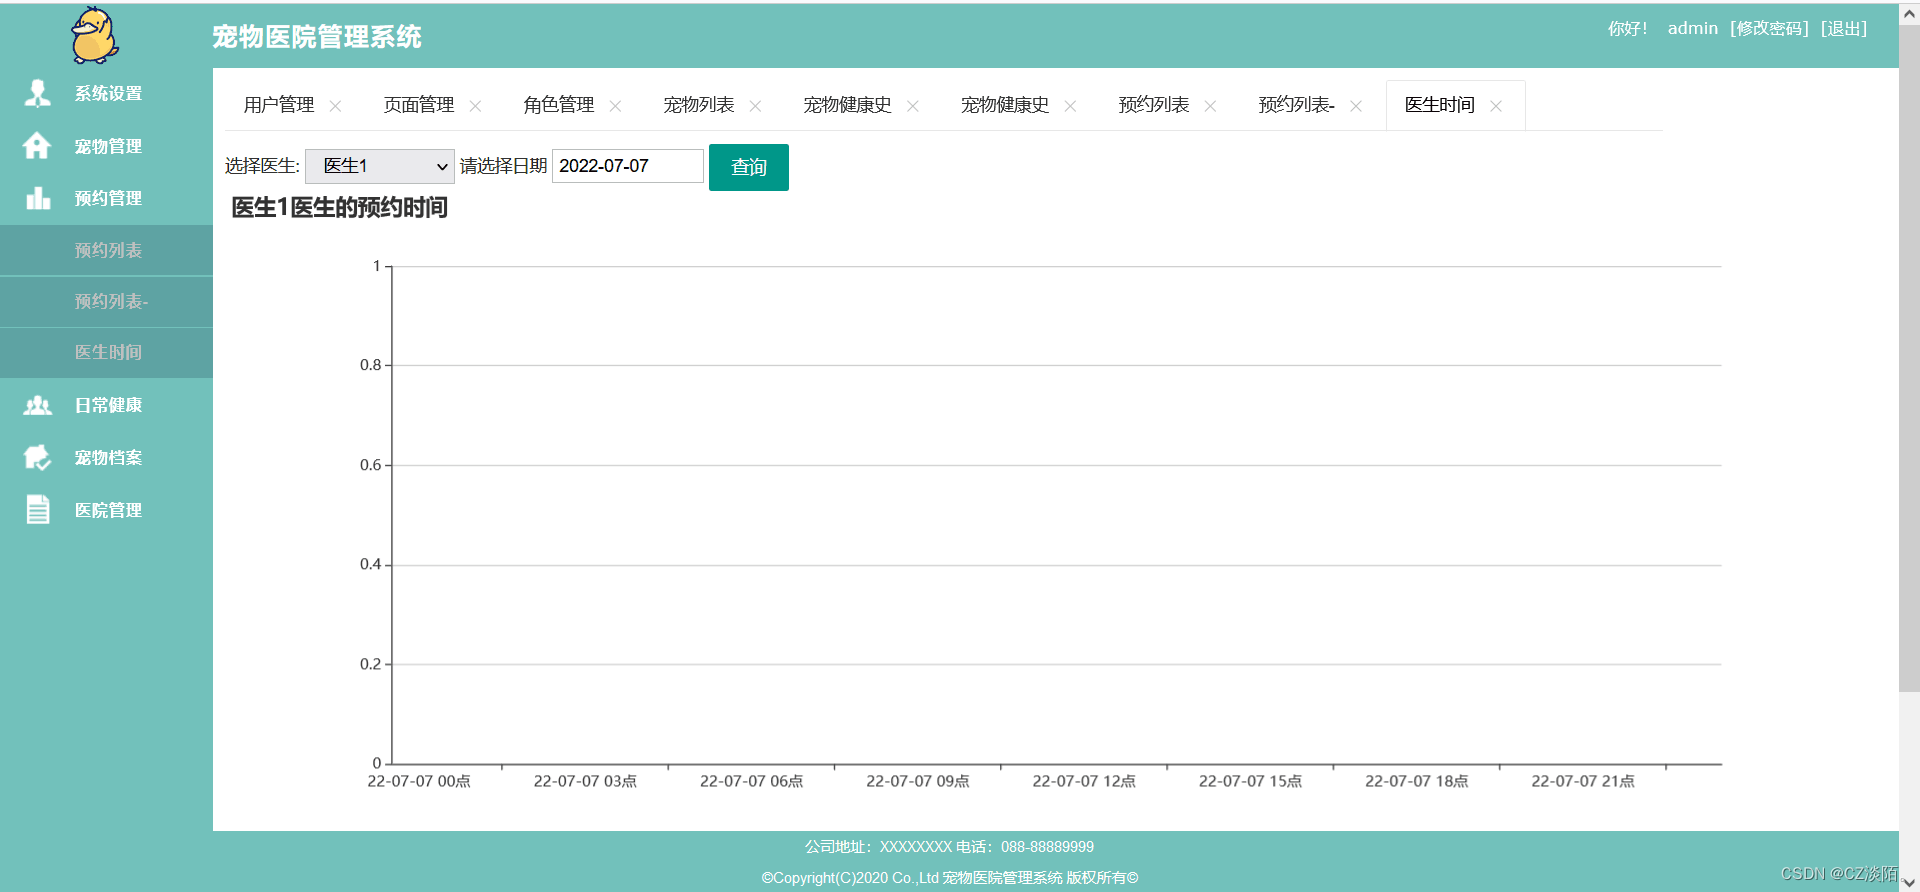Image resolution: width=1920 pixels, height=892 pixels.
Task: Expand the 日常健康 menu
Action: pyautogui.click(x=106, y=405)
